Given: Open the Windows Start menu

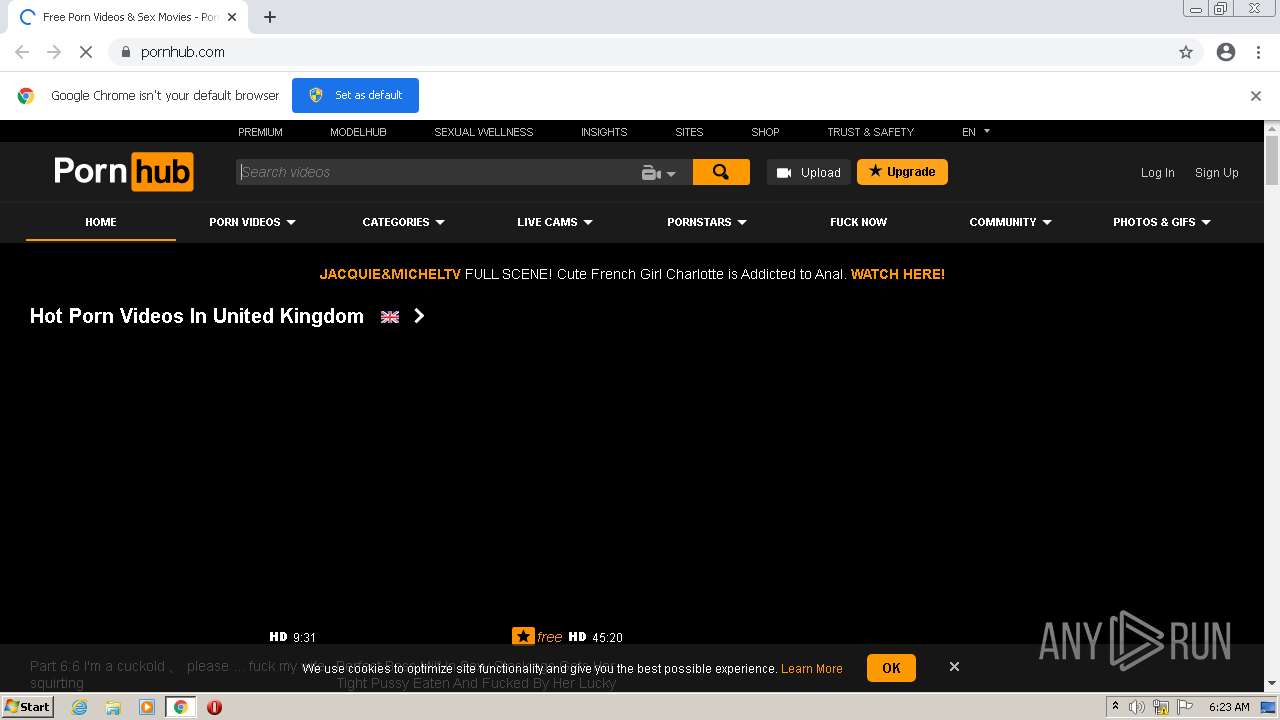Looking at the screenshot, I should (28, 706).
